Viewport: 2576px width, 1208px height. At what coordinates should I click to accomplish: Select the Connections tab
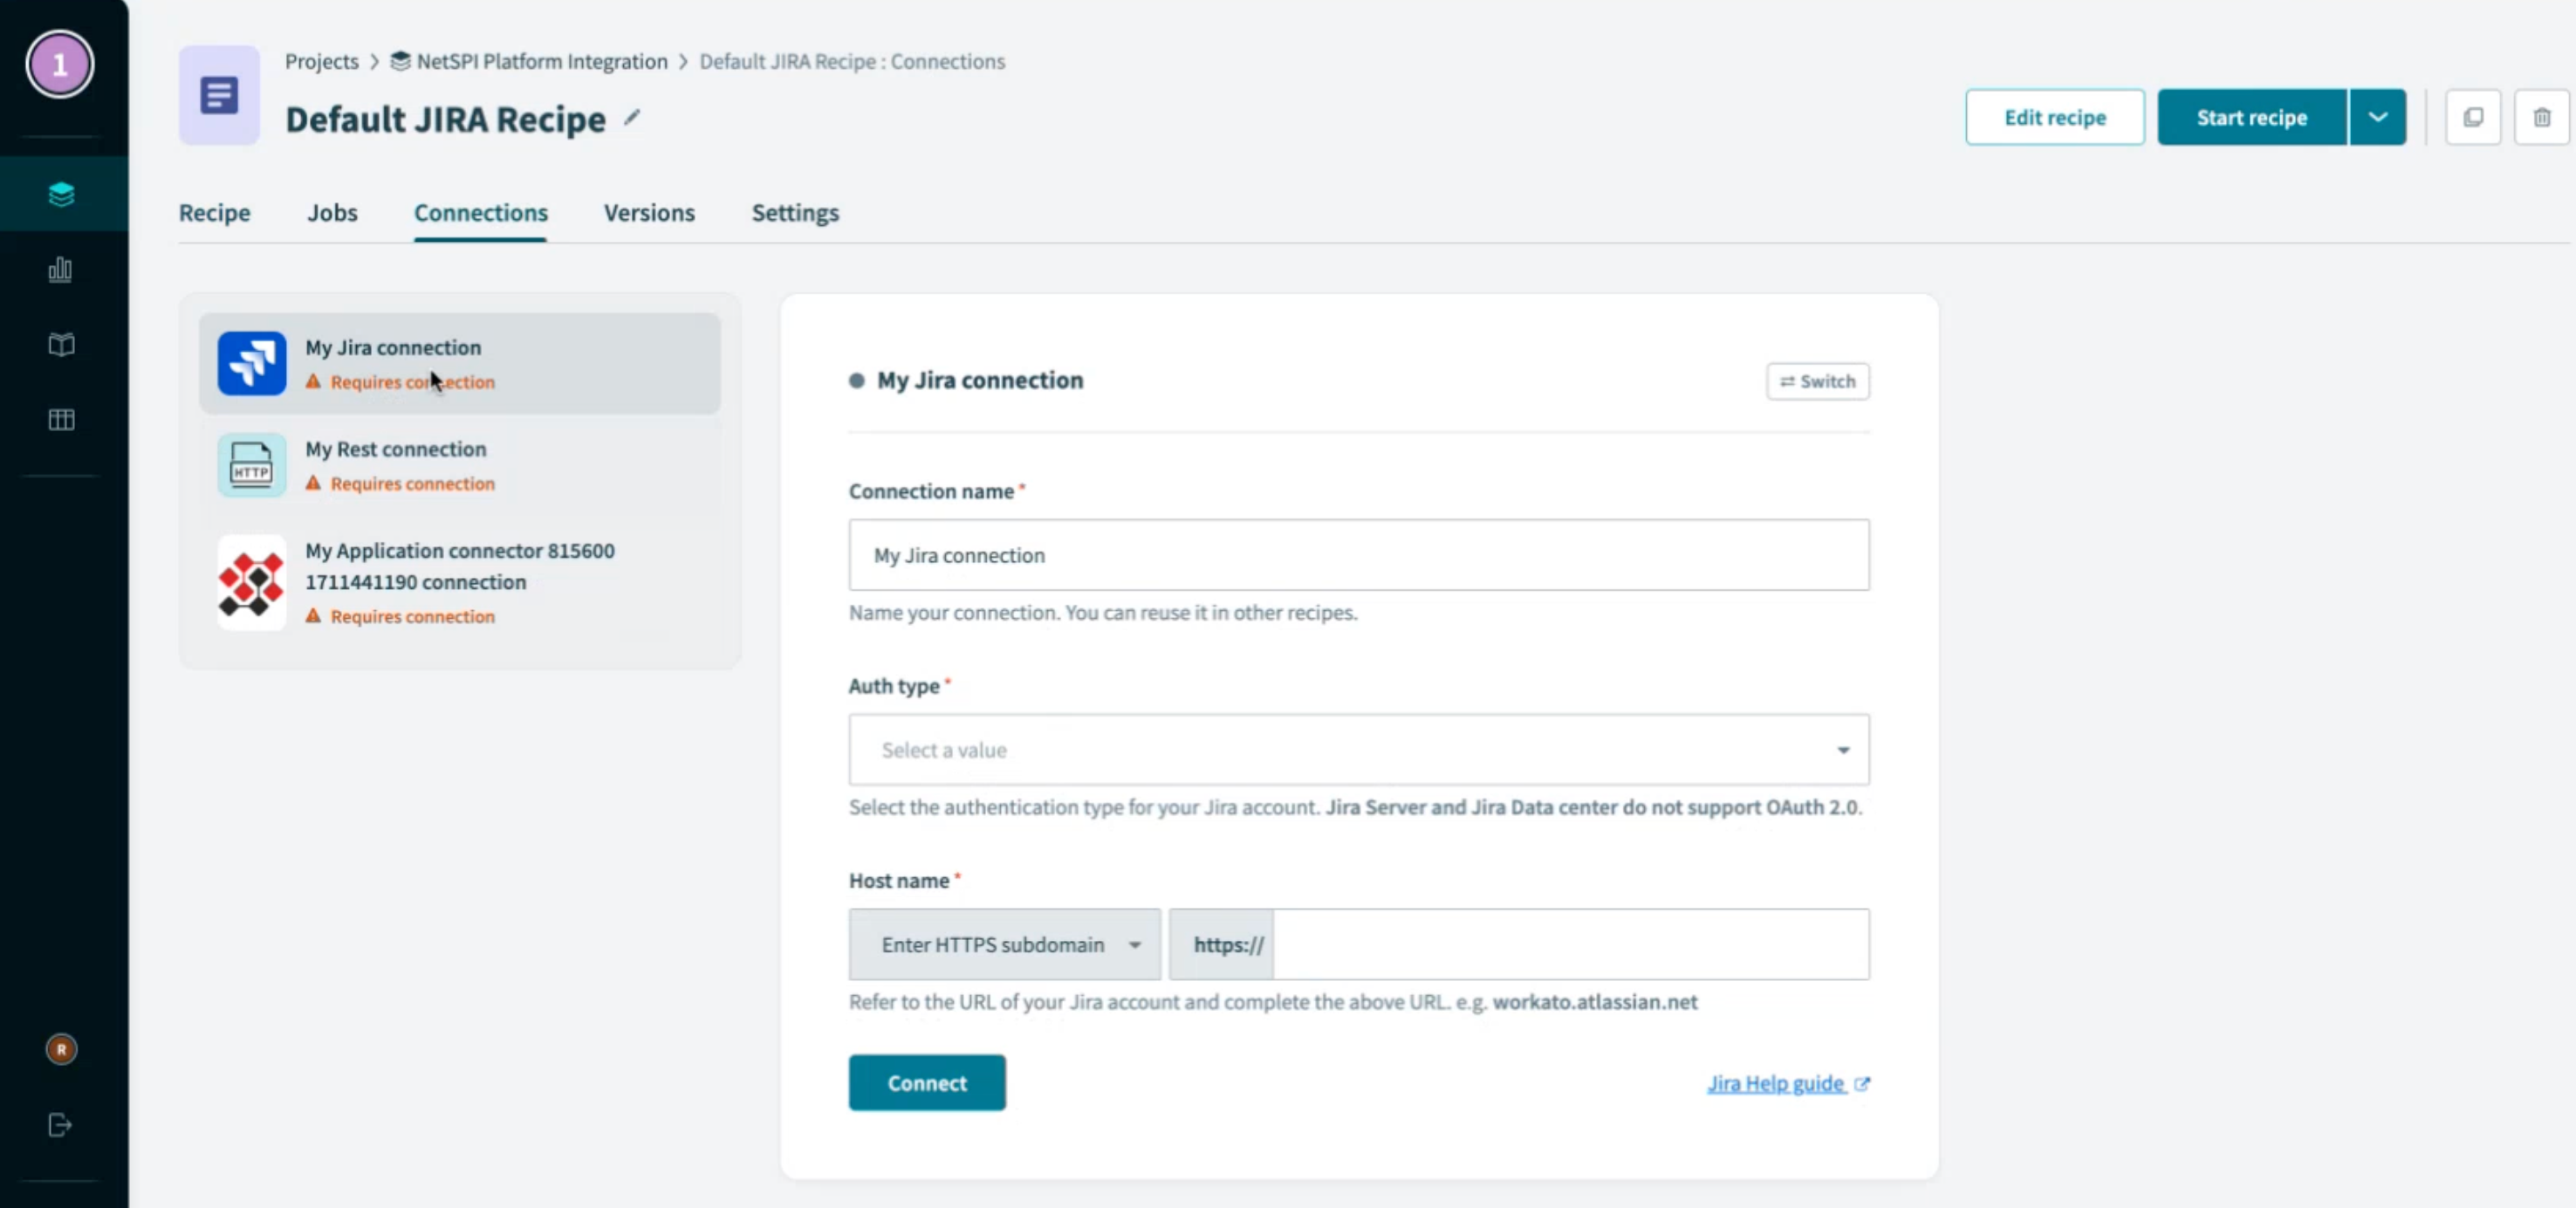click(x=481, y=213)
